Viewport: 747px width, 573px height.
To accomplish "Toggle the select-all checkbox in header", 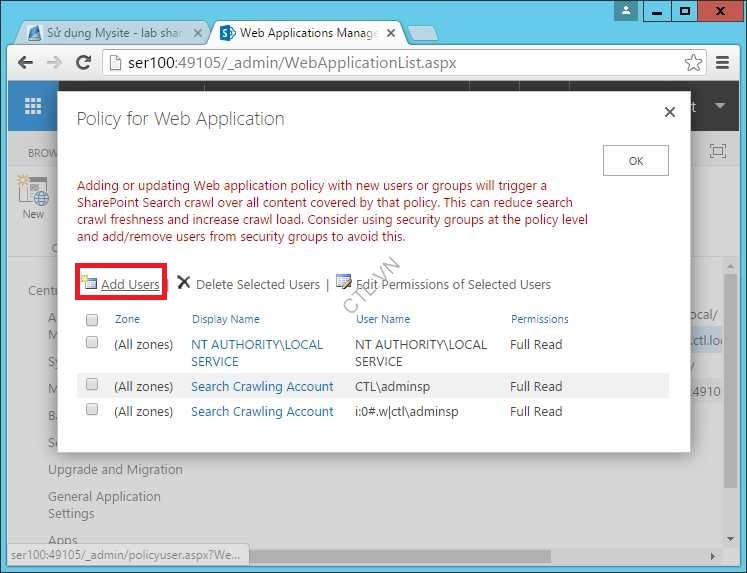I will (92, 320).
